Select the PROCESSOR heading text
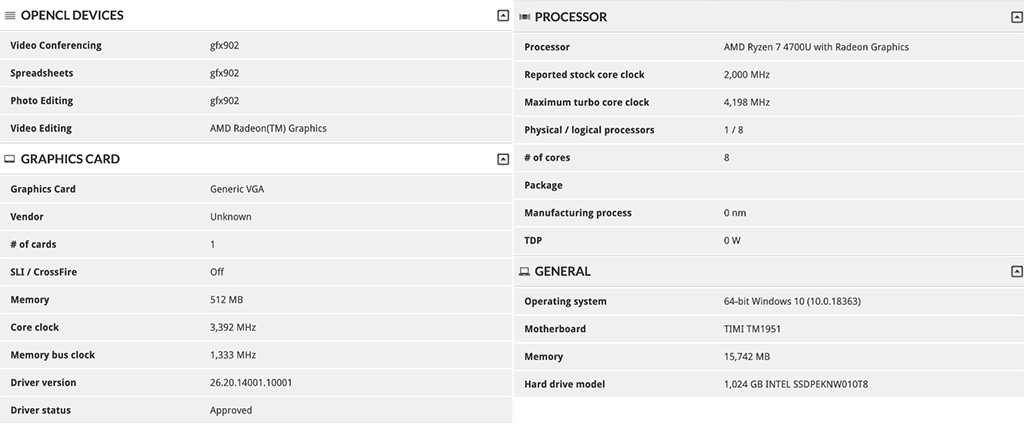The image size is (1024, 424). [x=571, y=18]
